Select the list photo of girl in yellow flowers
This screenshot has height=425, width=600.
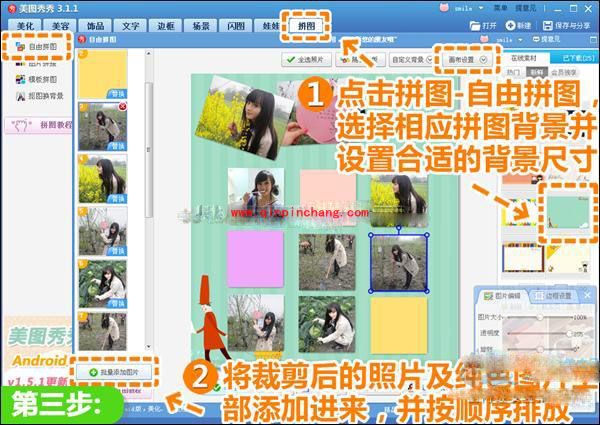103,179
